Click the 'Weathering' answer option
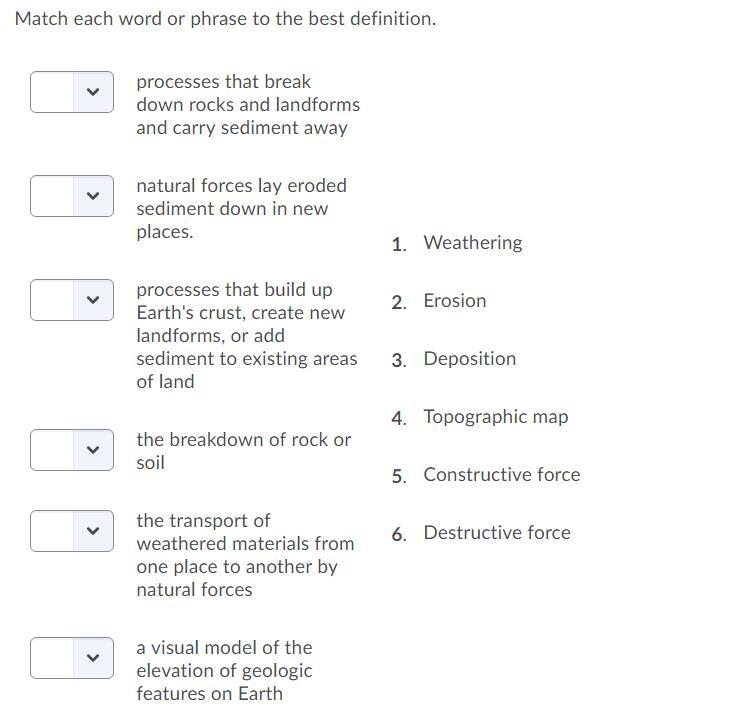 [x=472, y=243]
